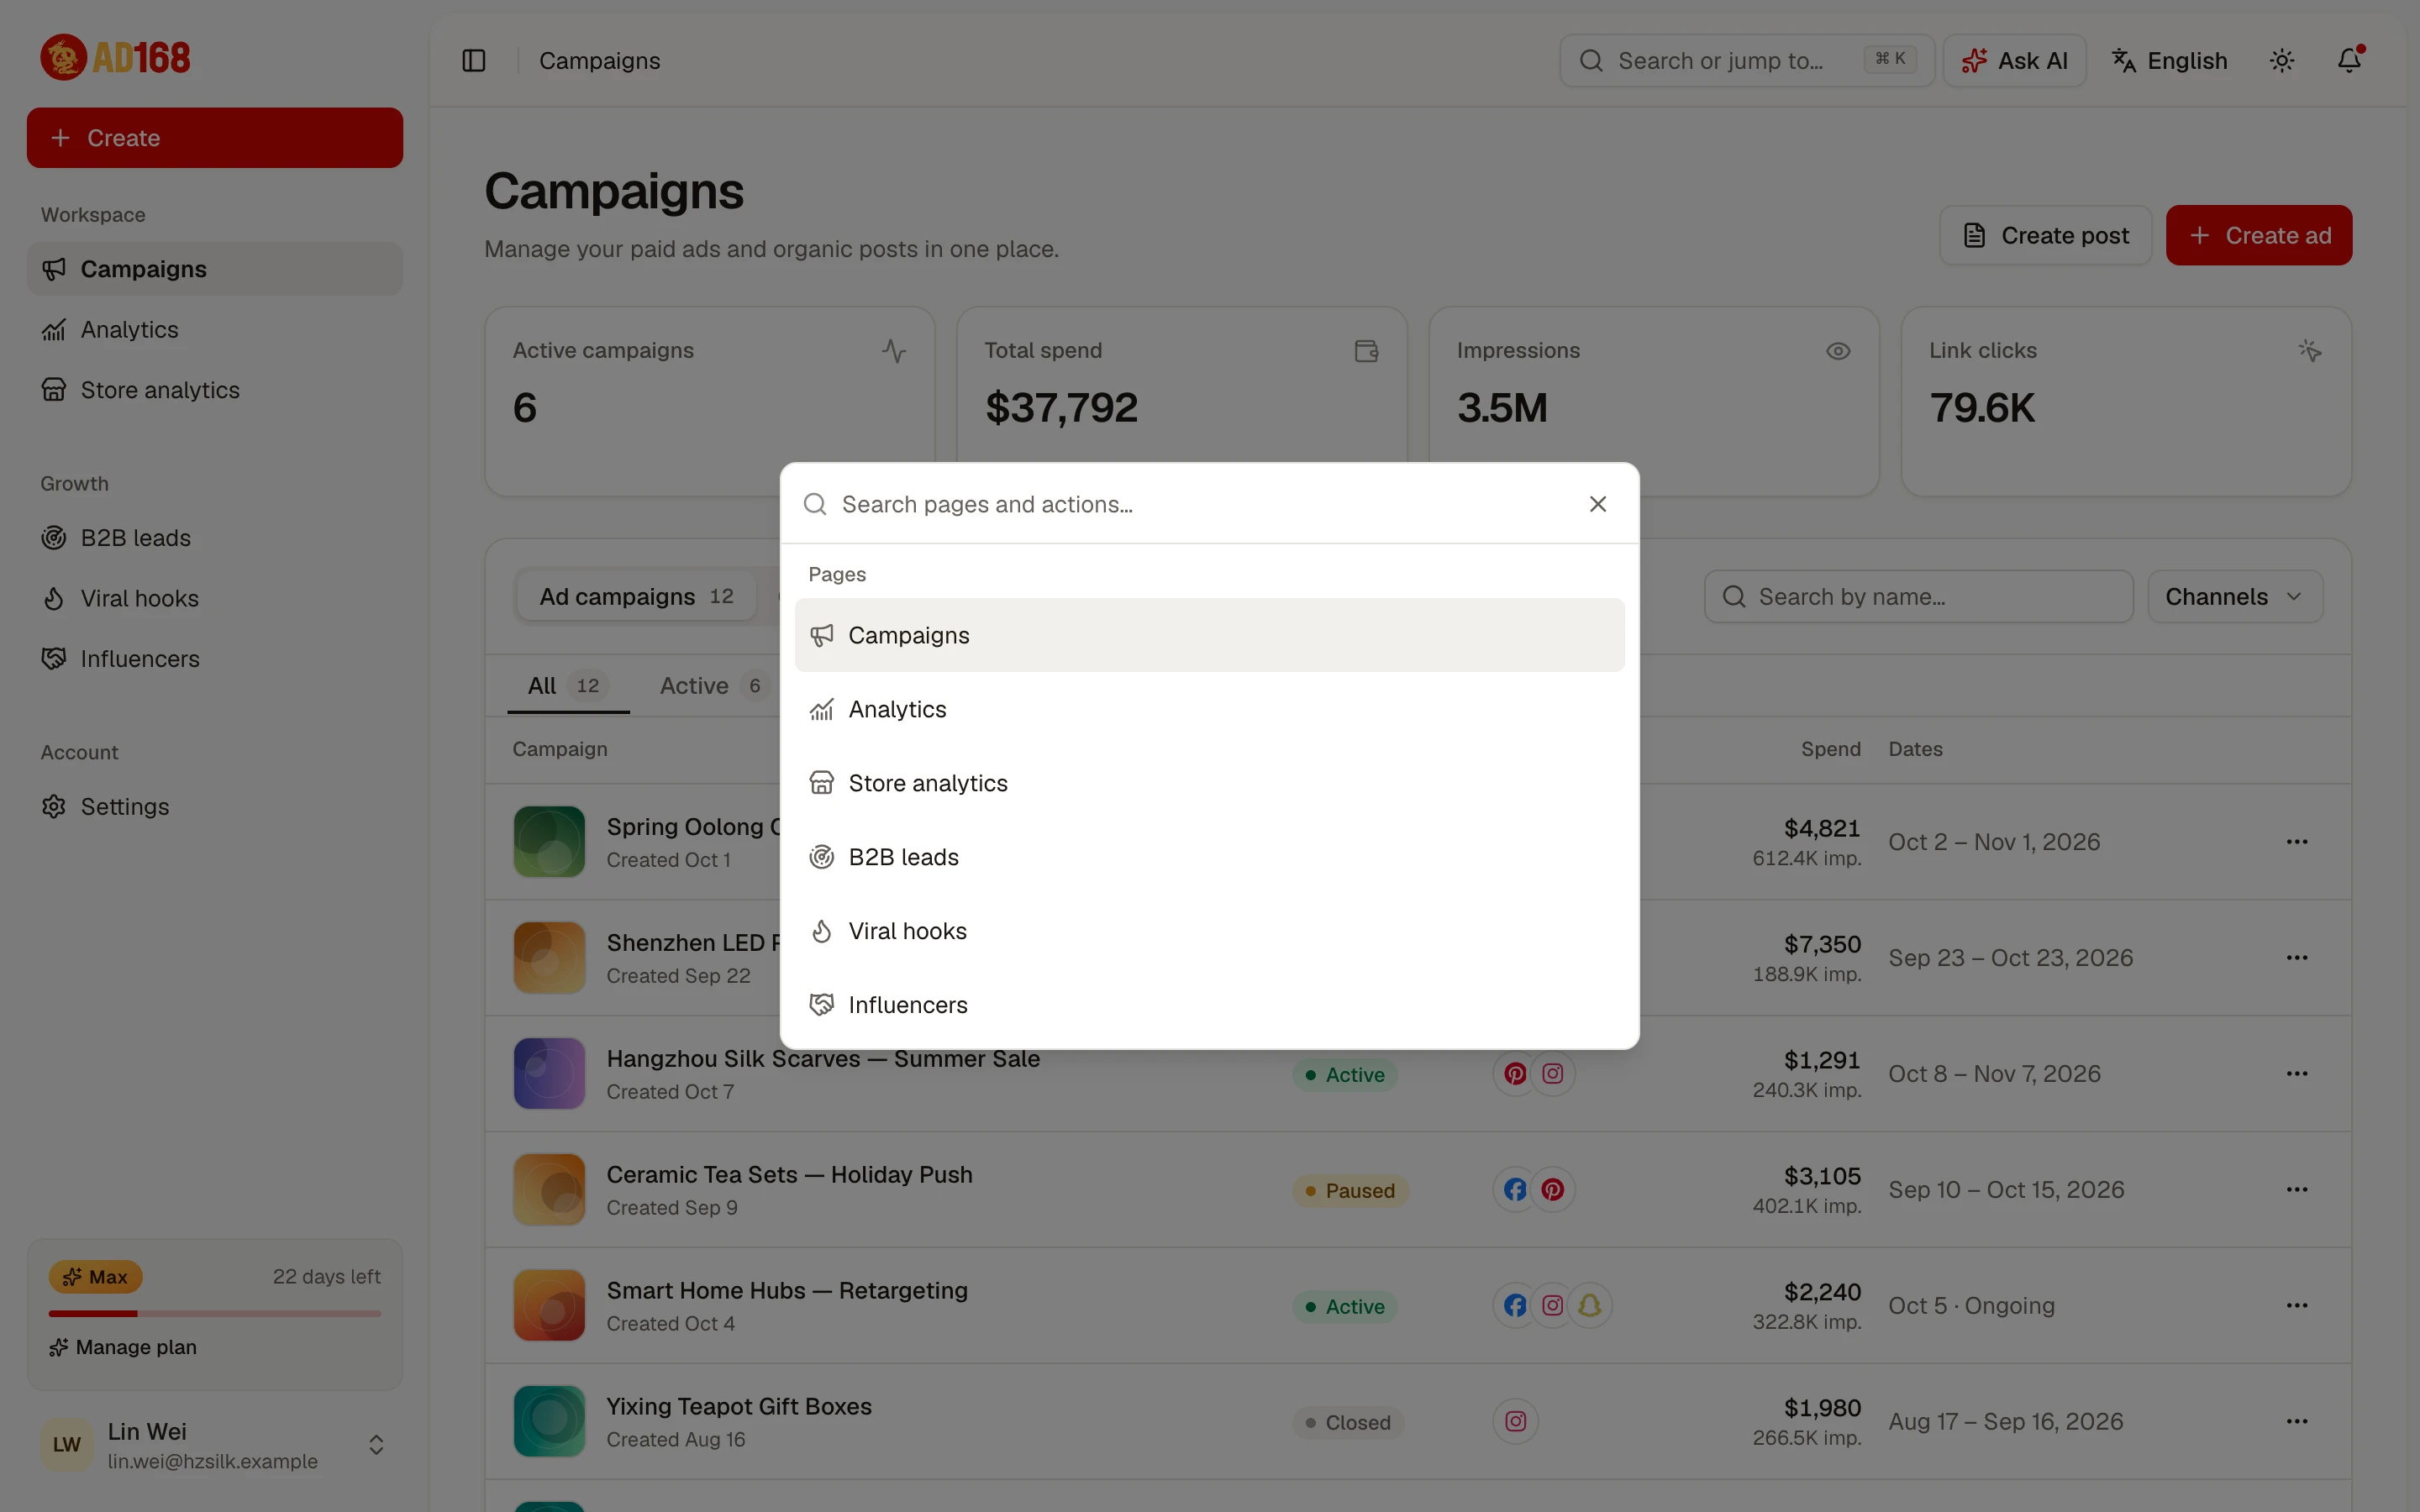The width and height of the screenshot is (2420, 1512).
Task: Select the Ad campaigns segment tab
Action: [636, 597]
